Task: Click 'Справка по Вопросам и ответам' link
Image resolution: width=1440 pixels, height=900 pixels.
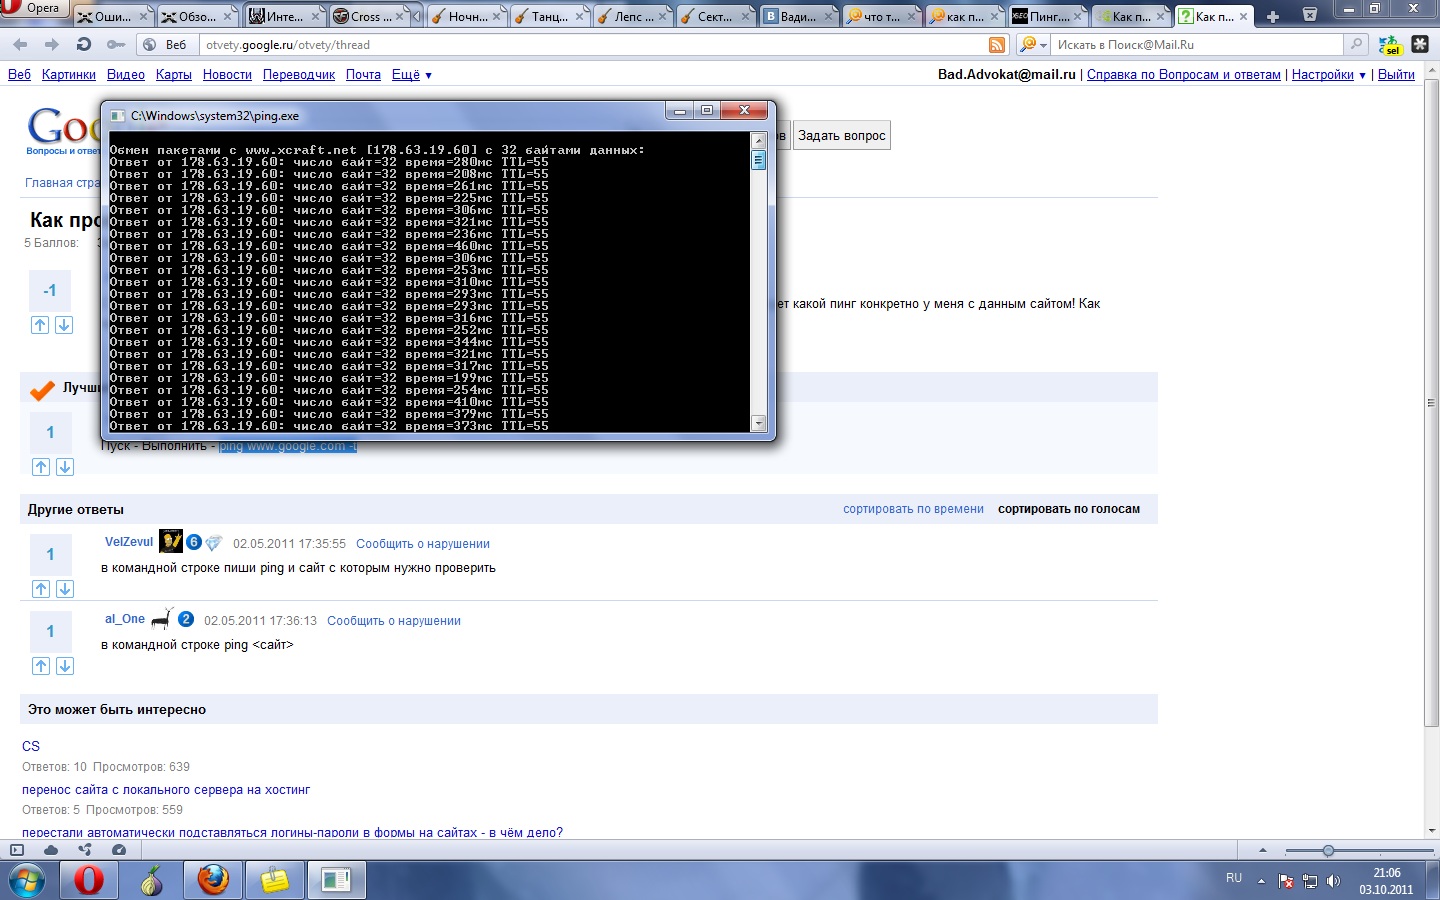Action: [1184, 75]
